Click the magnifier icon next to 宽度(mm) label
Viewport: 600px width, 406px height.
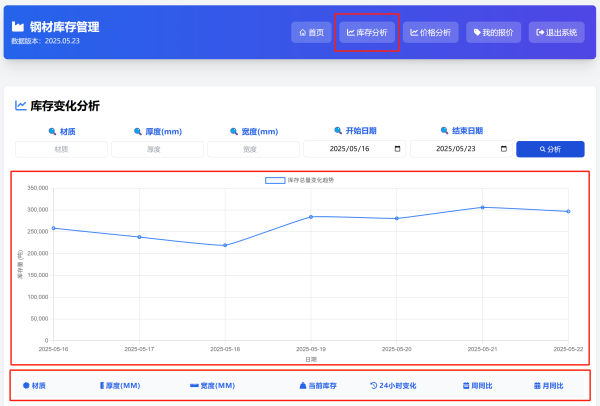(234, 132)
